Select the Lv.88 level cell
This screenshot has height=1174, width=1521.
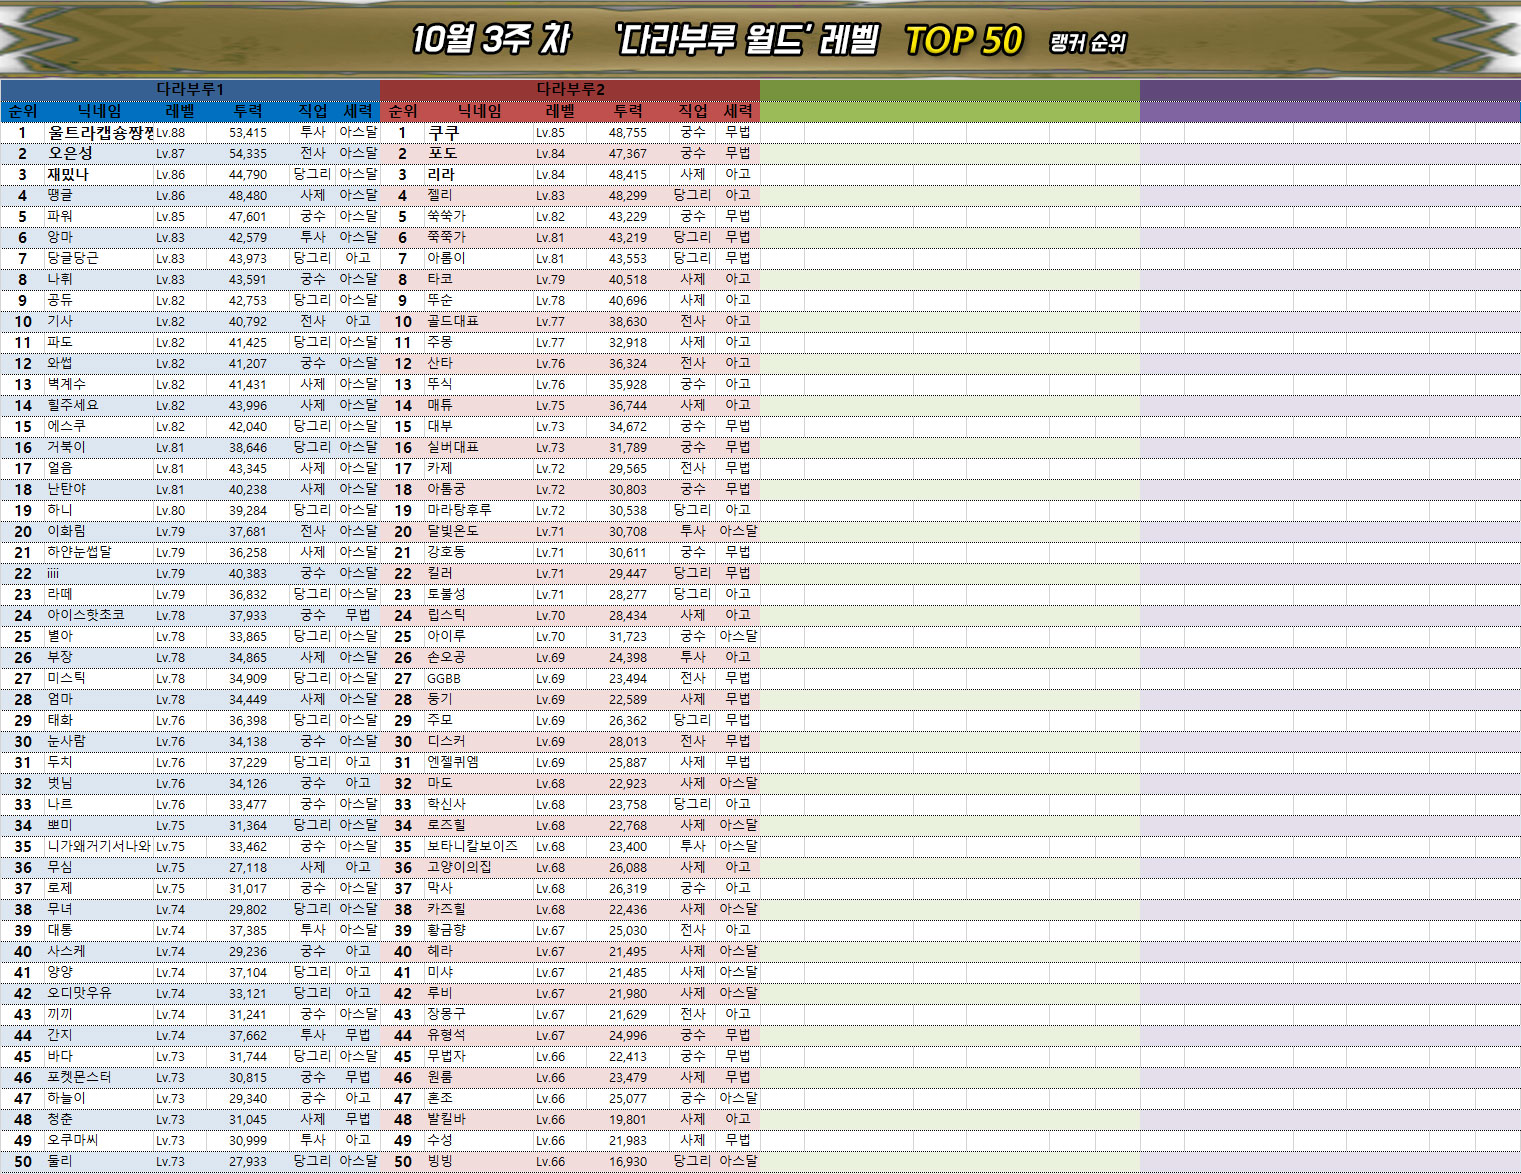click(170, 132)
